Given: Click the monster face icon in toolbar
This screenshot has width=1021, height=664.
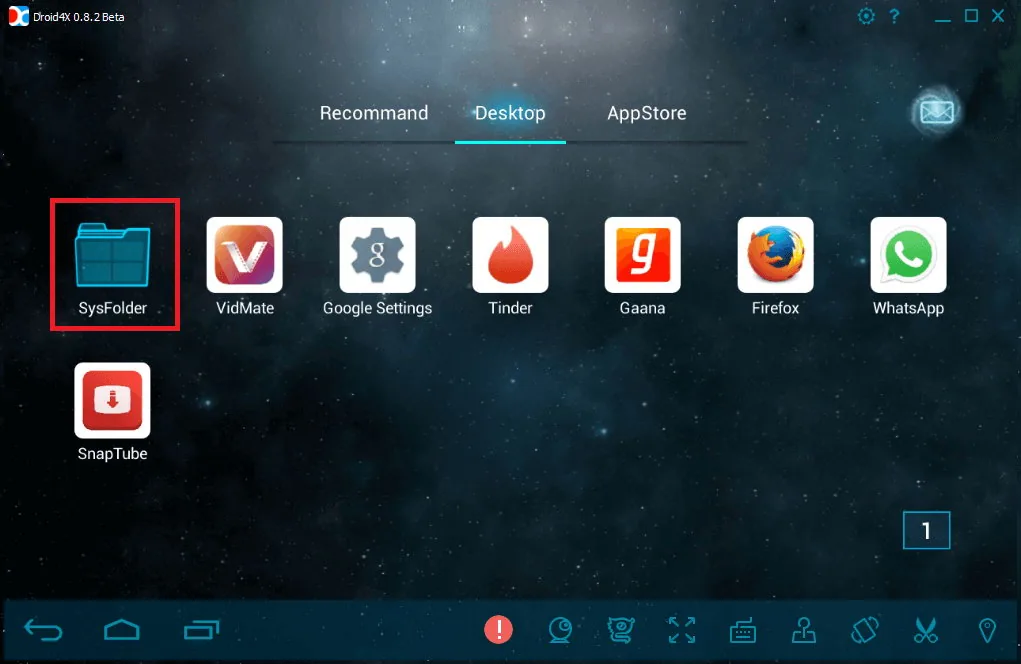Looking at the screenshot, I should pyautogui.click(x=621, y=630).
